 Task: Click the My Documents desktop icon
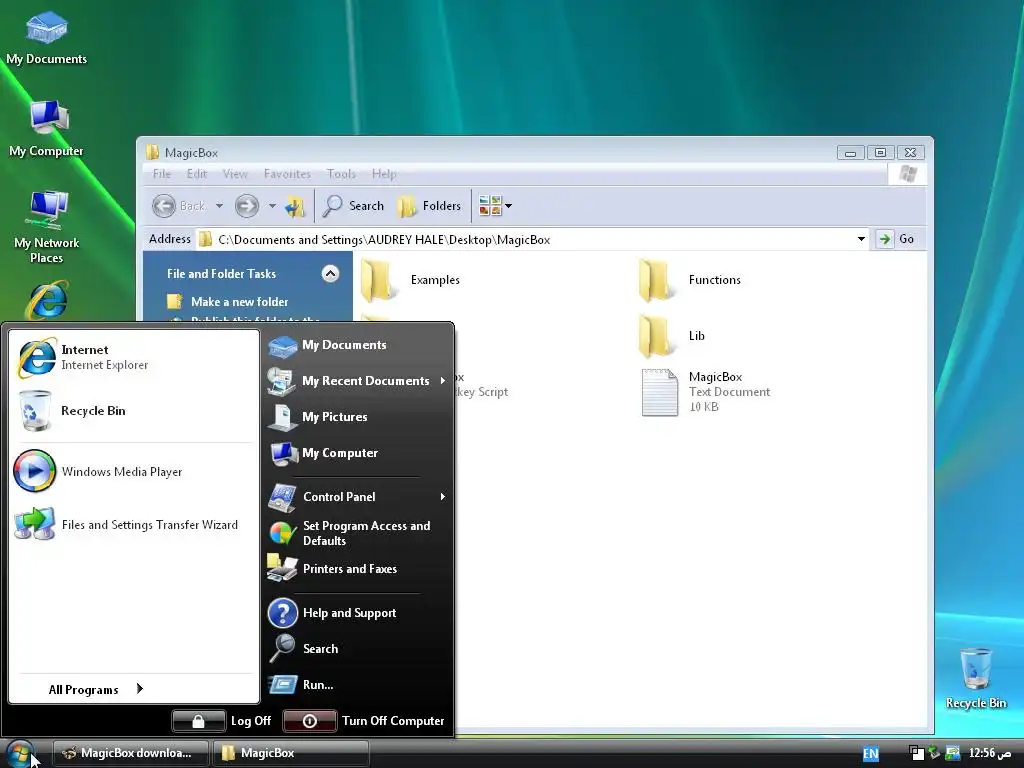pos(46,38)
